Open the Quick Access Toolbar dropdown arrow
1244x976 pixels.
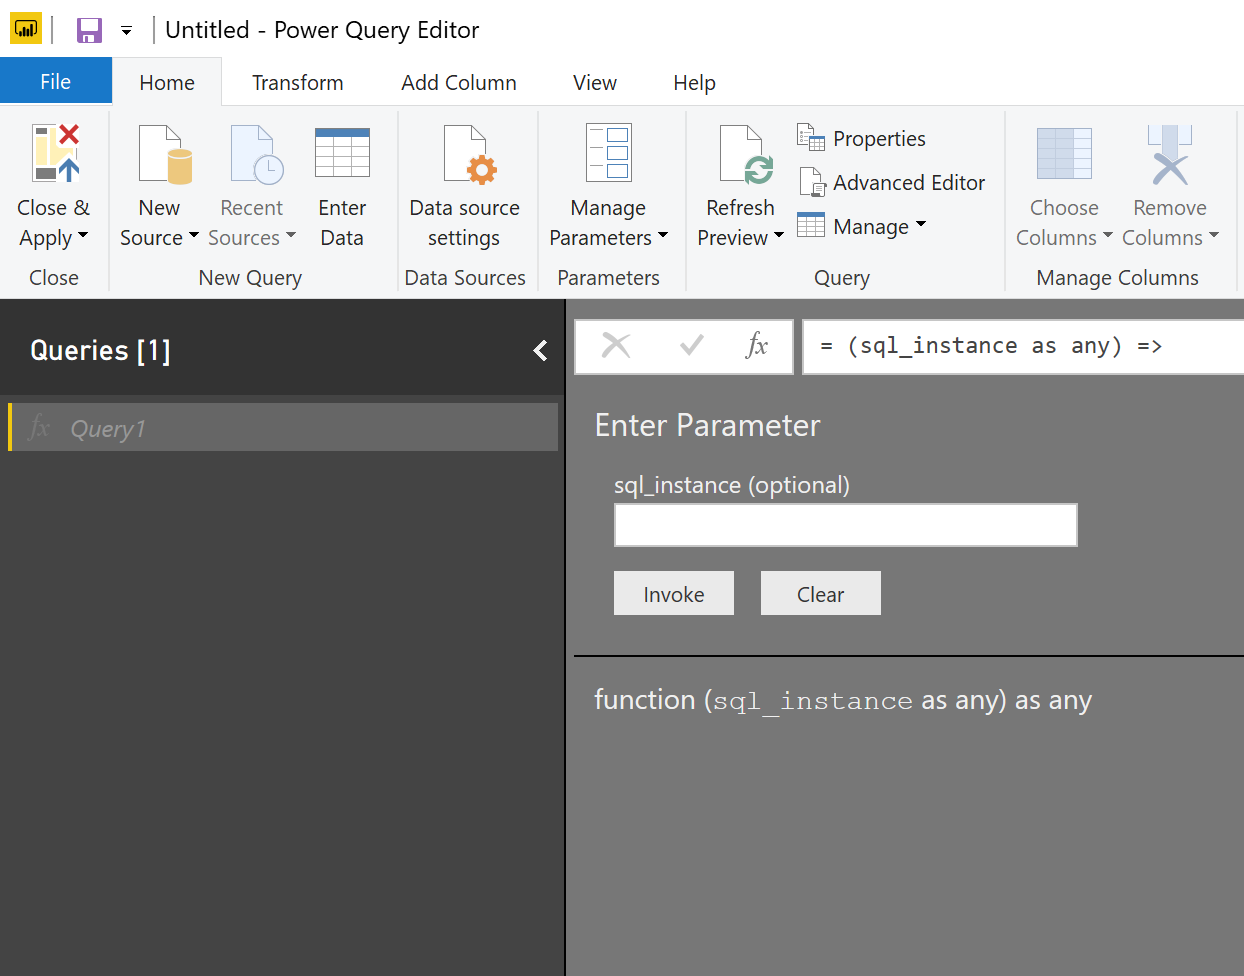127,31
